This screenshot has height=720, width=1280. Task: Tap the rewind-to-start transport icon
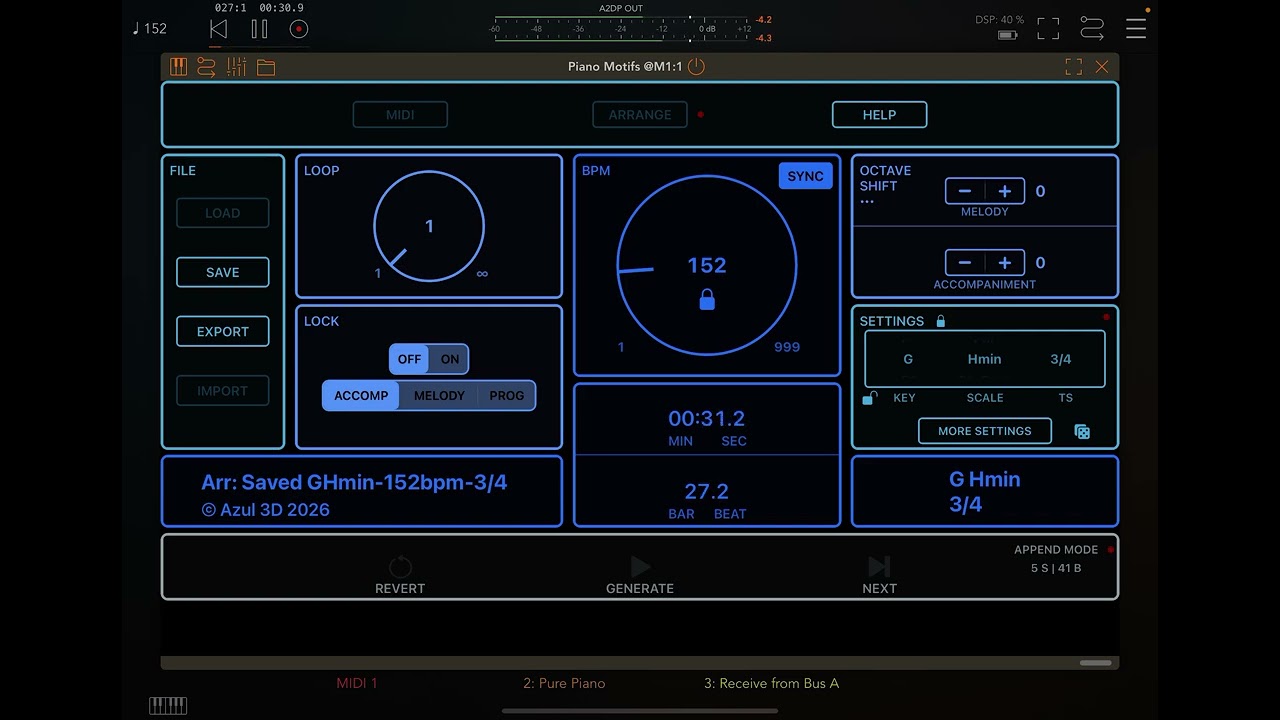[218, 29]
